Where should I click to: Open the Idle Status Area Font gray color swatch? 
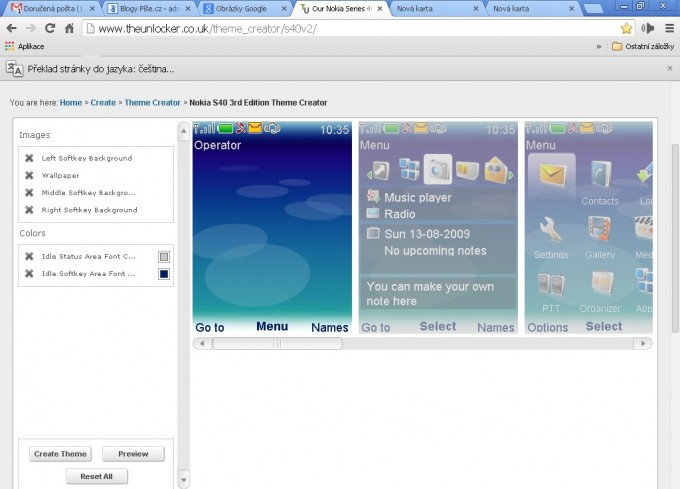tap(164, 257)
